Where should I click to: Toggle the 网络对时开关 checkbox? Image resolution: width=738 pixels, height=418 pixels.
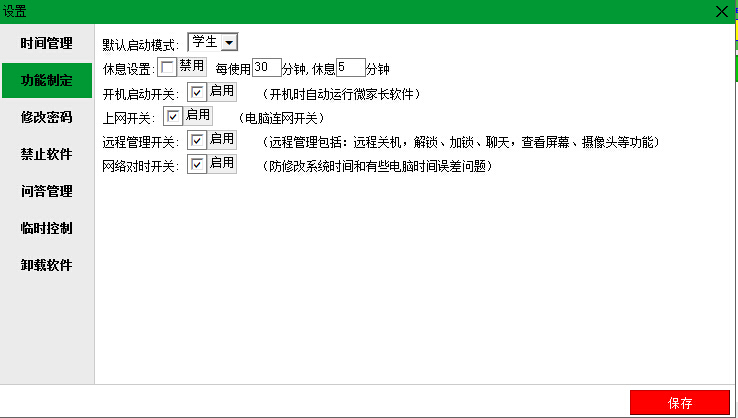[x=198, y=164]
